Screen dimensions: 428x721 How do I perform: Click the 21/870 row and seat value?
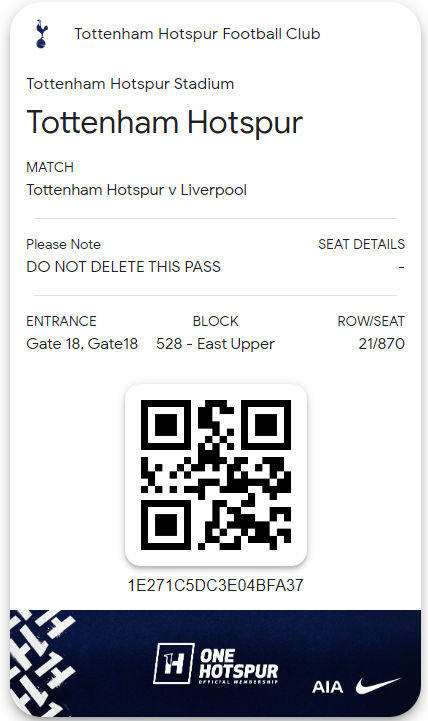coord(382,343)
